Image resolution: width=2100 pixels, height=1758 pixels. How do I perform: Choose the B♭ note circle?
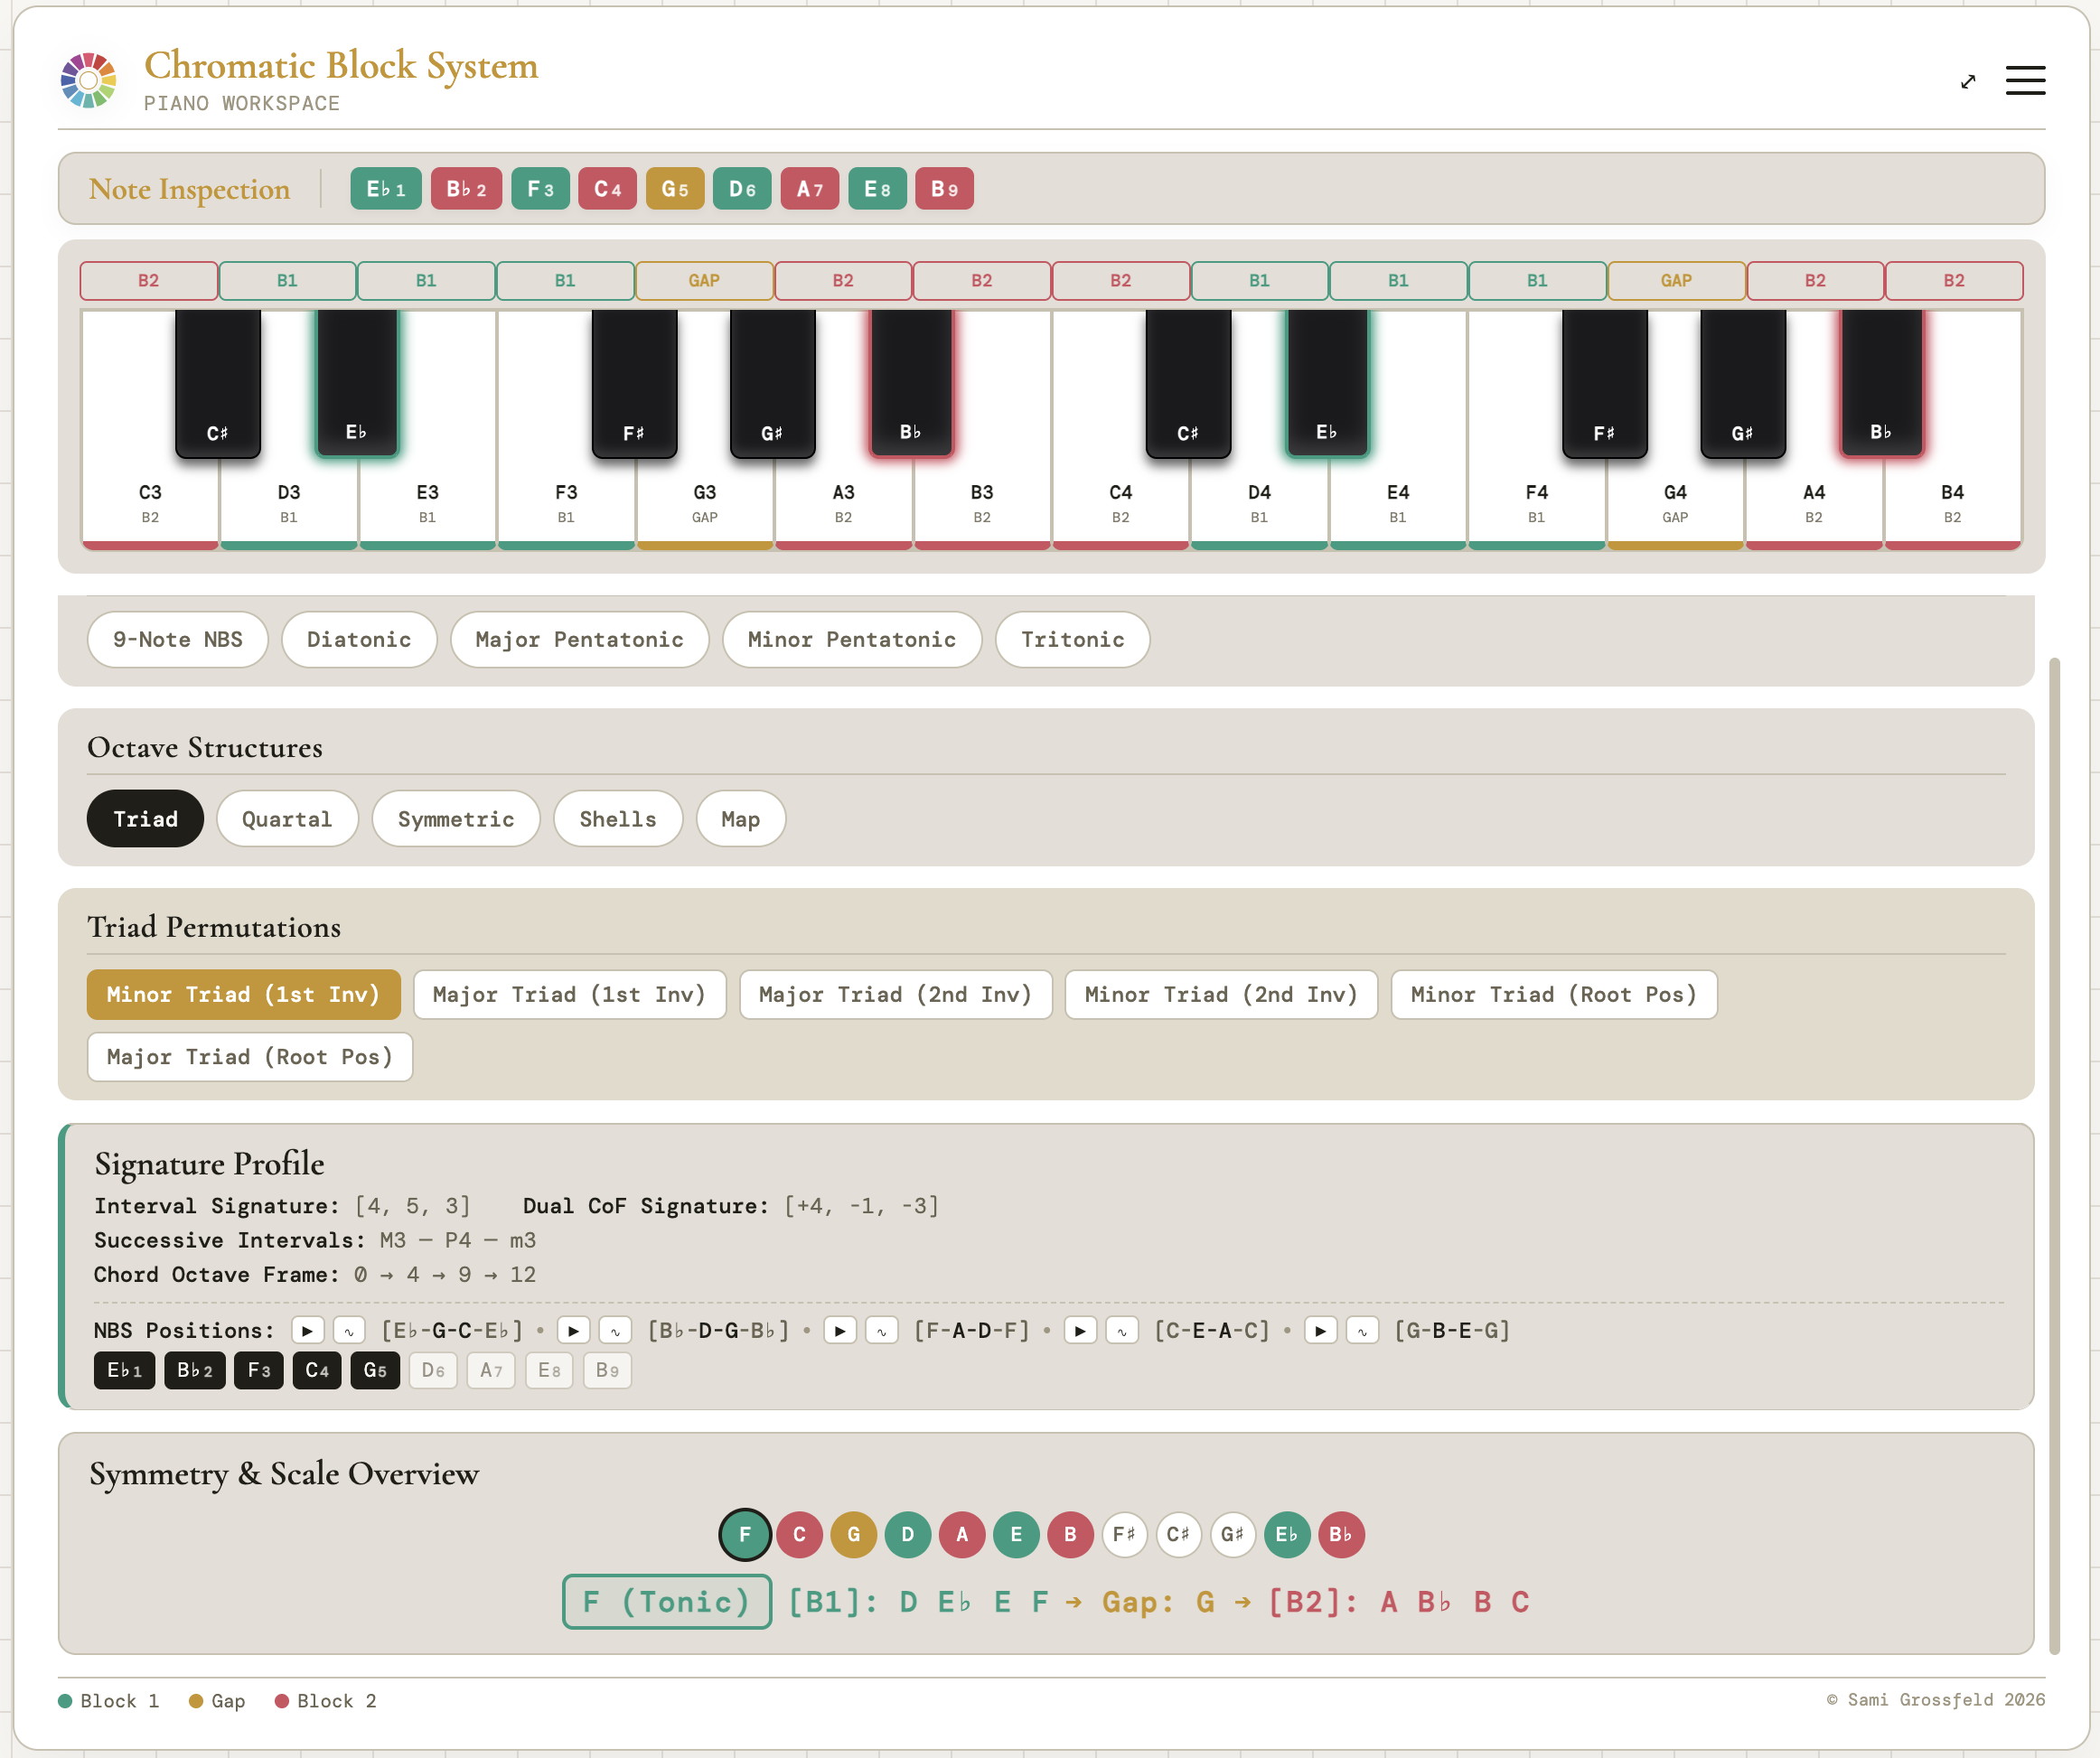tap(1341, 1534)
